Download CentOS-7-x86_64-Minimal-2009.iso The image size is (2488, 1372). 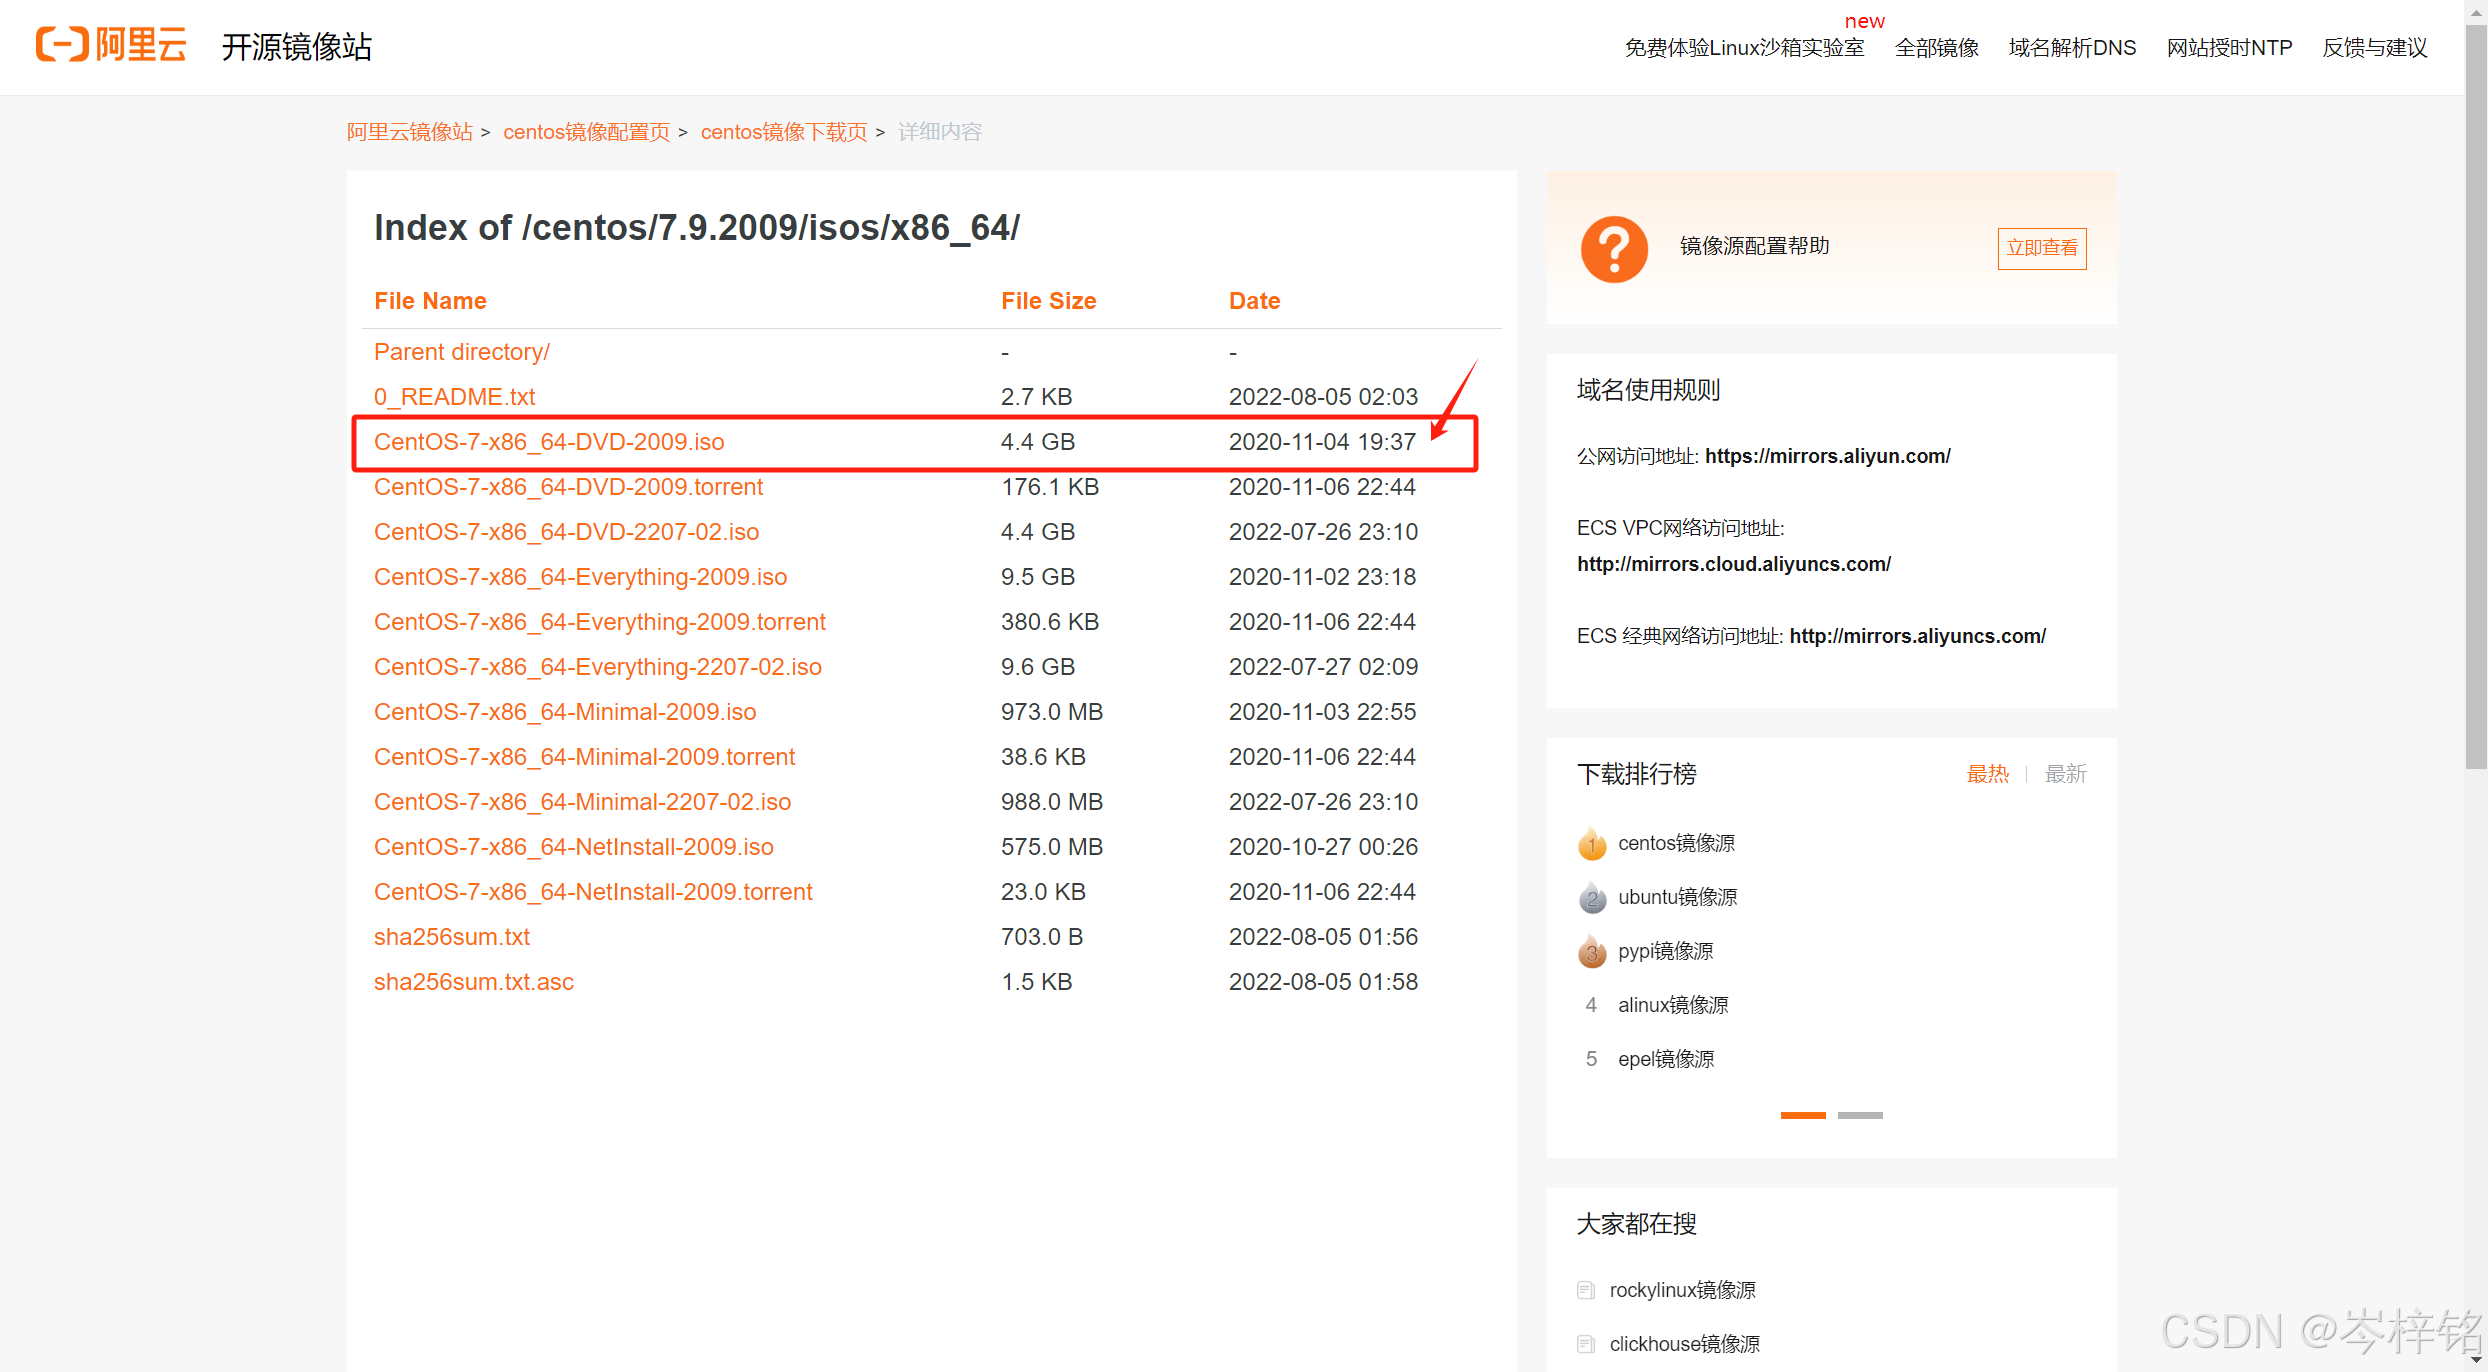[565, 712]
